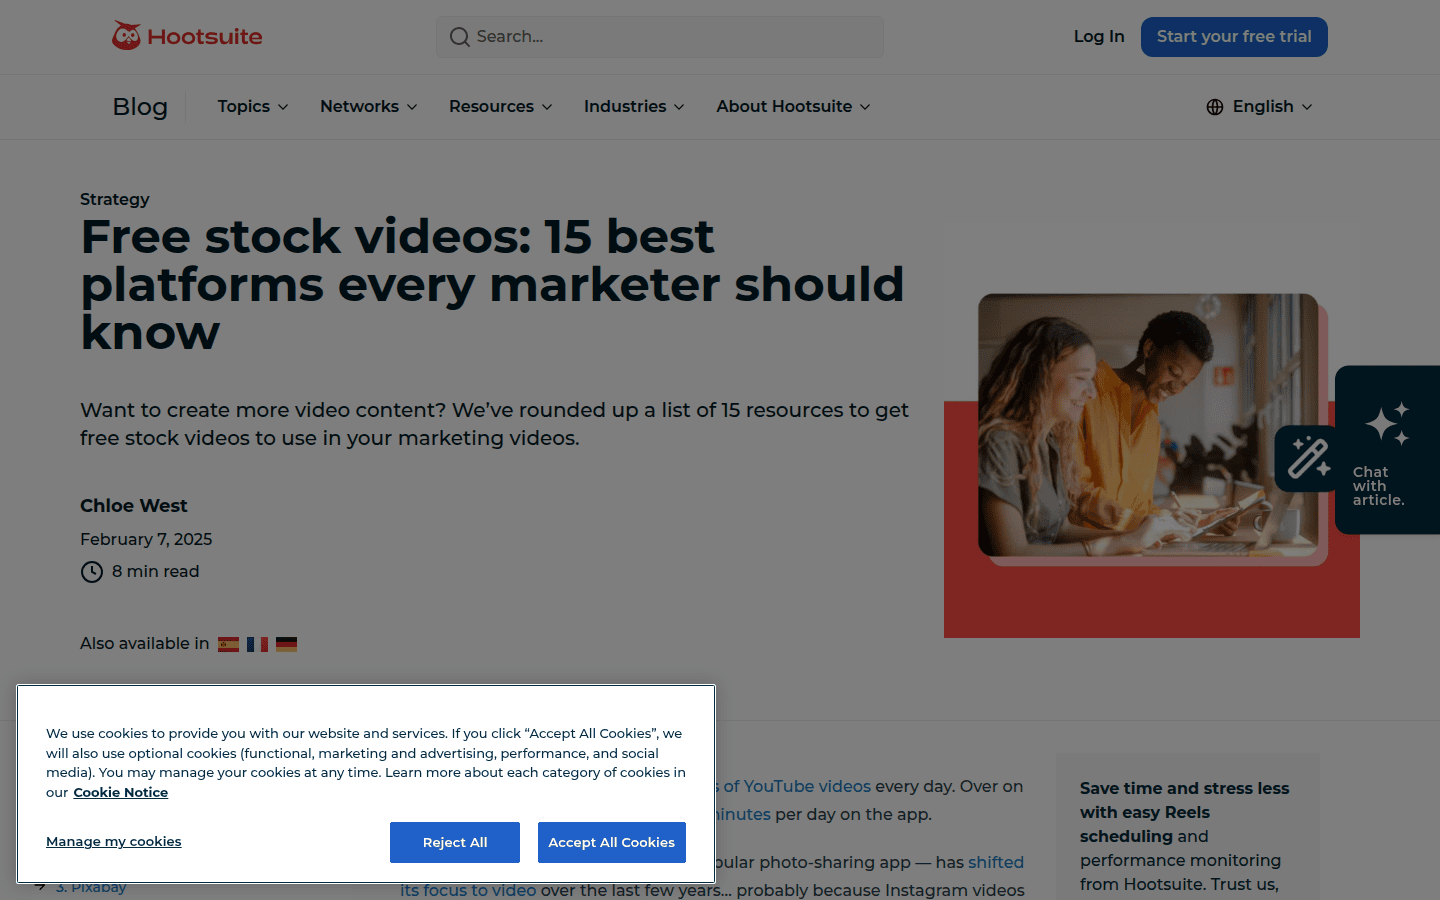
Task: Expand the About Hootsuite menu
Action: (793, 107)
